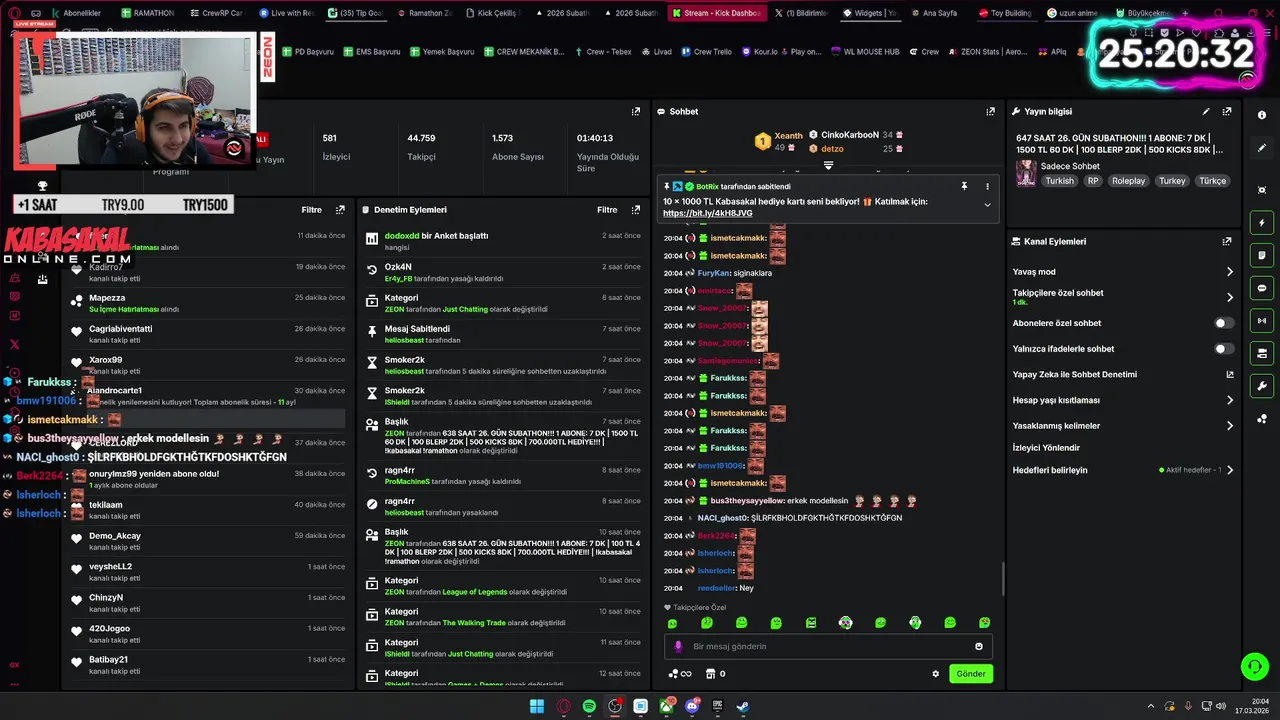Click the Roleplay stream tag
This screenshot has width=1280, height=720.
coord(1129,181)
